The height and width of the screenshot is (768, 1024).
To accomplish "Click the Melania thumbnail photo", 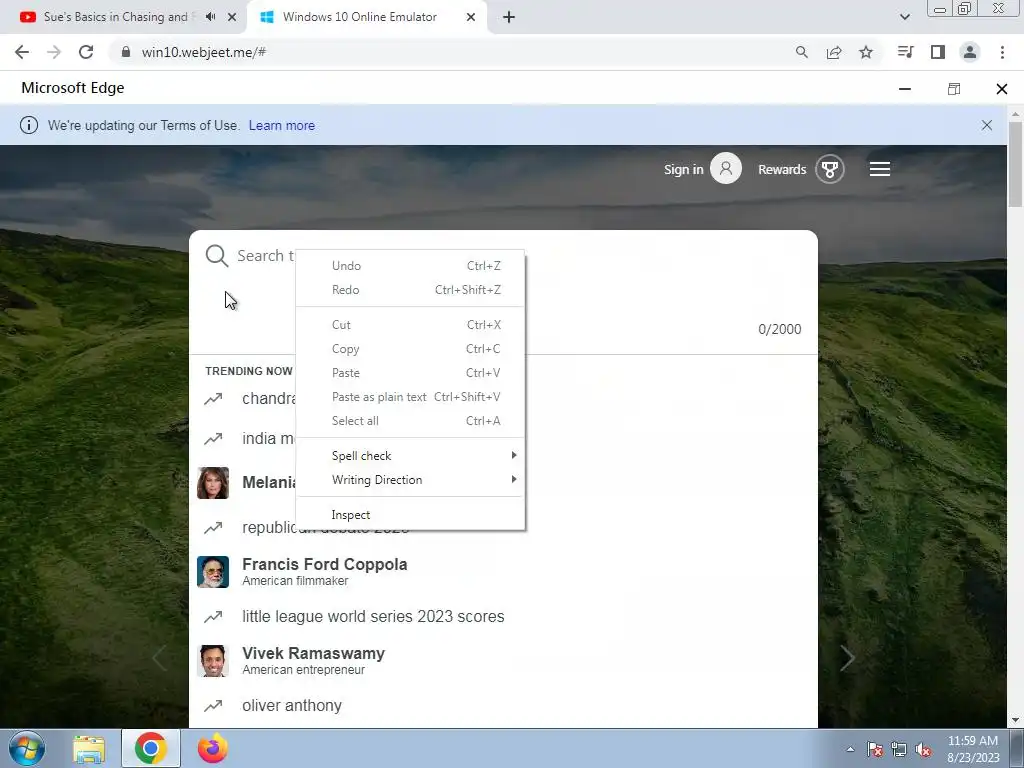I will [x=213, y=483].
